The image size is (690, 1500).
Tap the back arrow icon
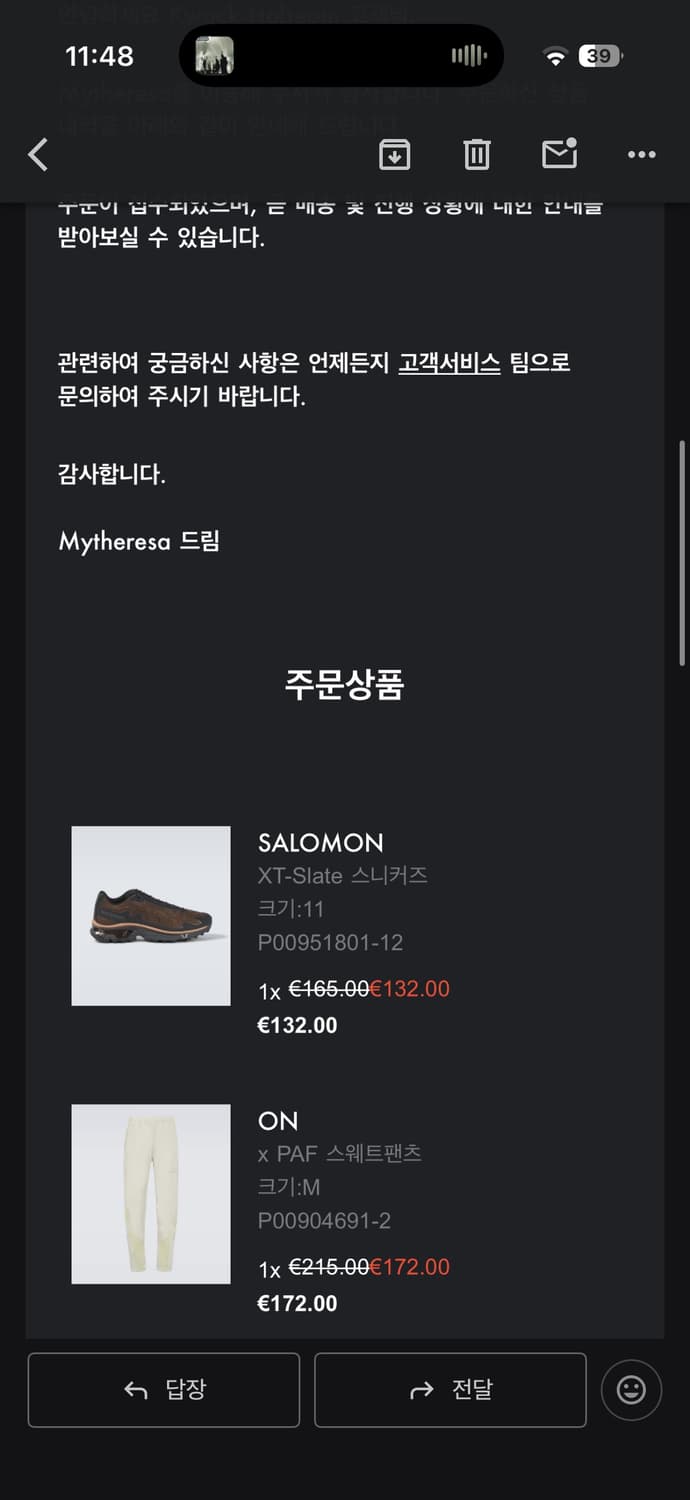(x=38, y=155)
